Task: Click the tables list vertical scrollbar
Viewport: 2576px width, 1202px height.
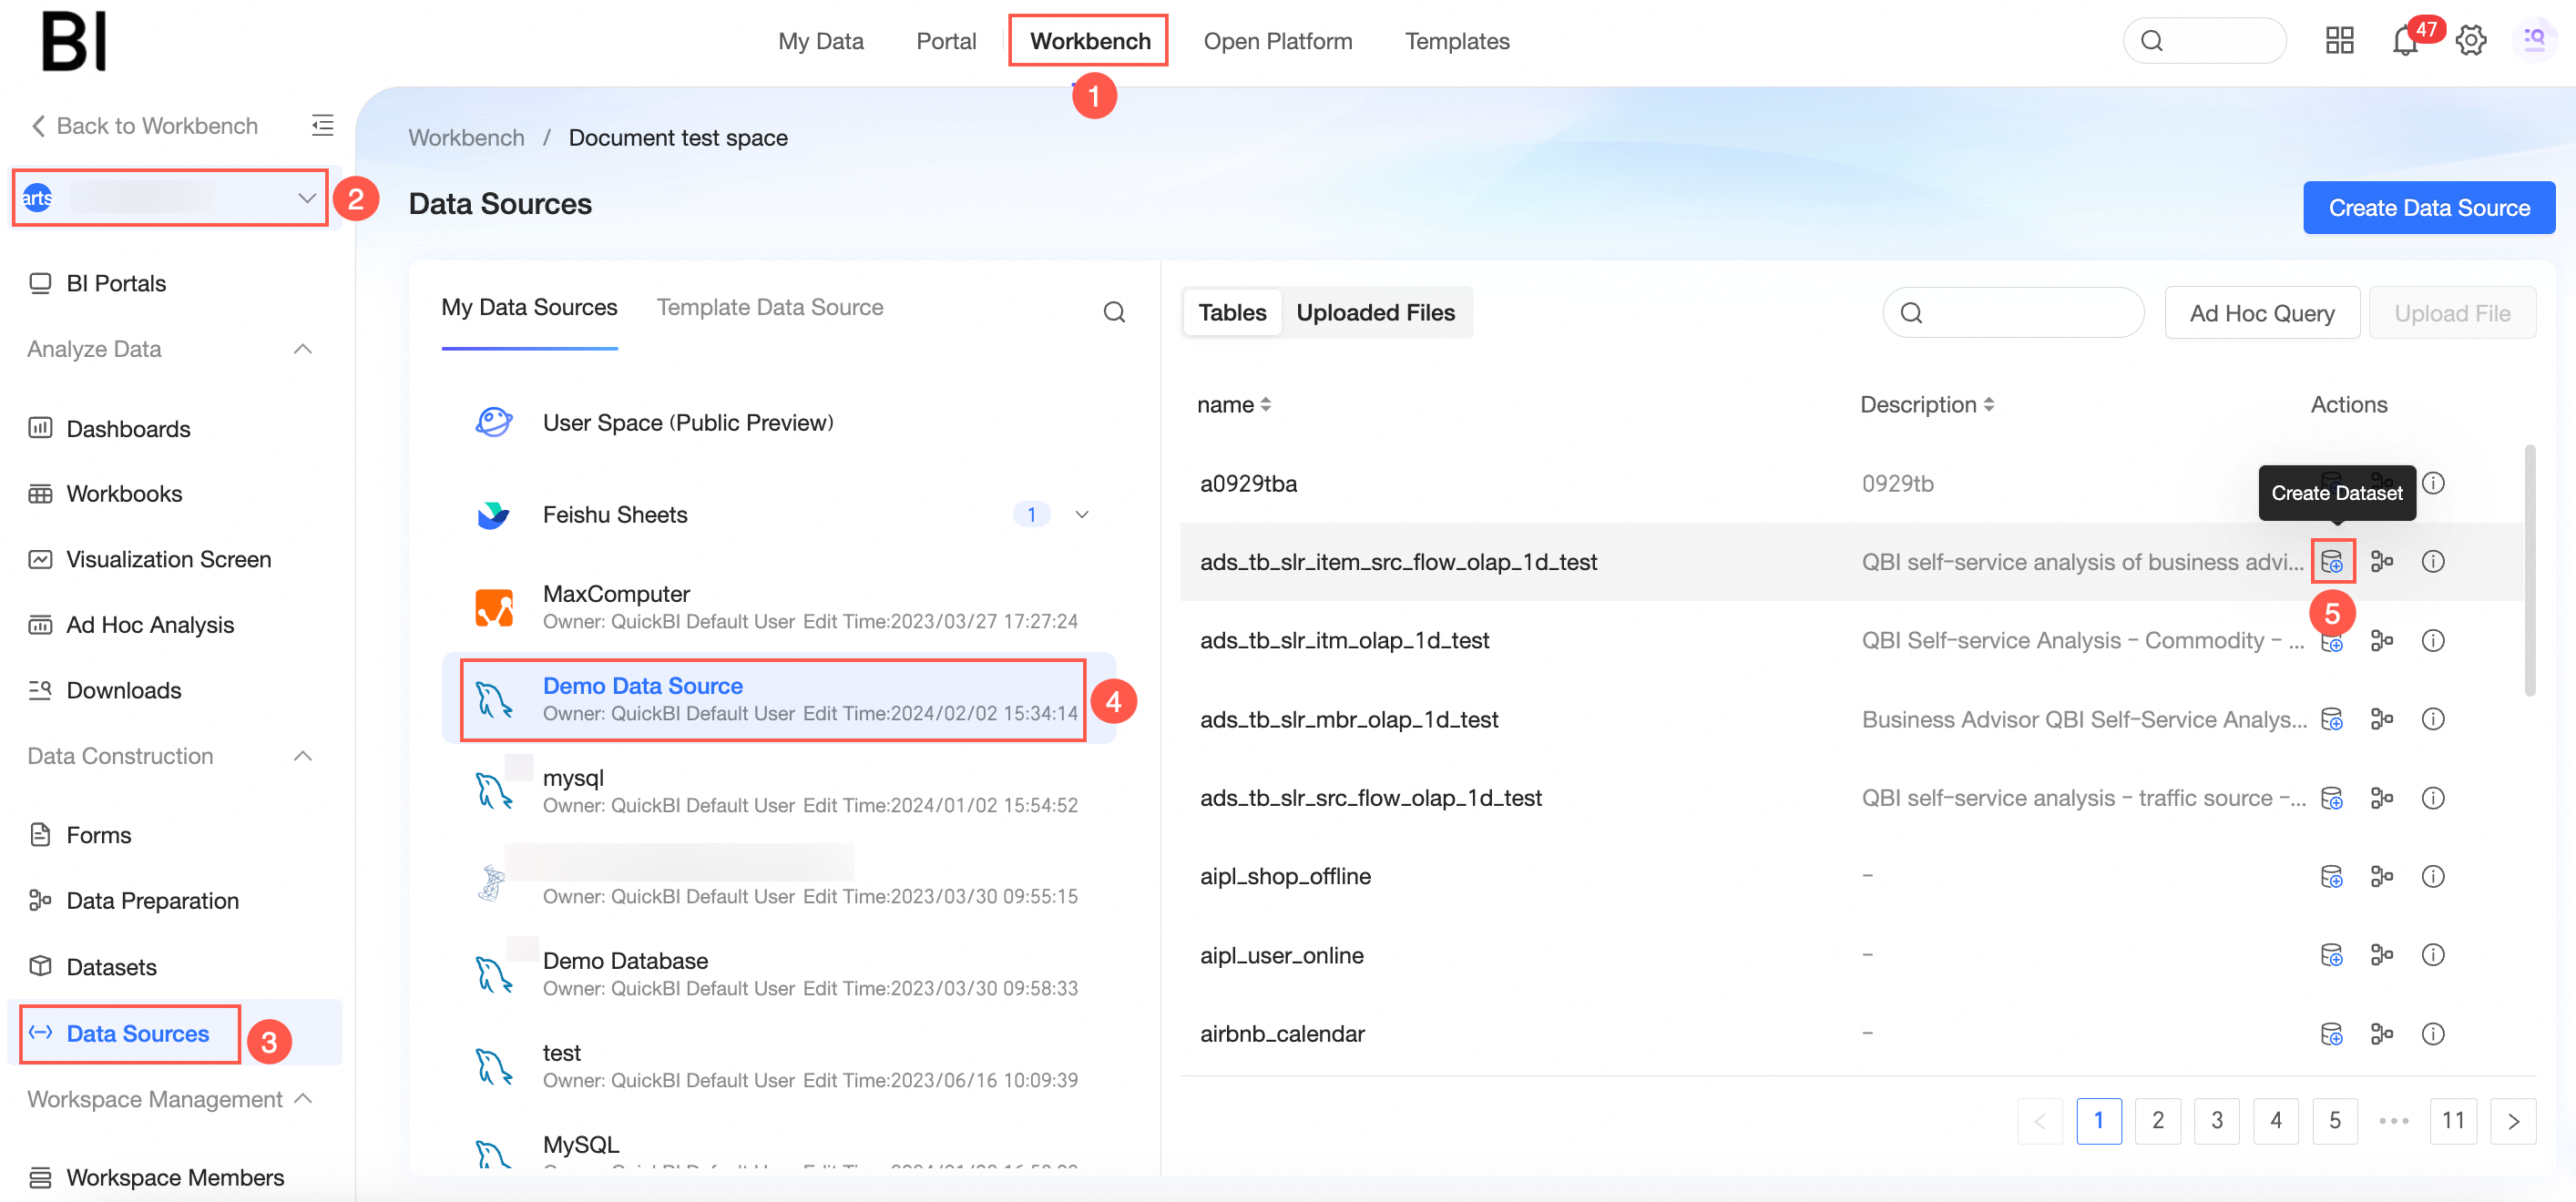Action: point(2529,570)
